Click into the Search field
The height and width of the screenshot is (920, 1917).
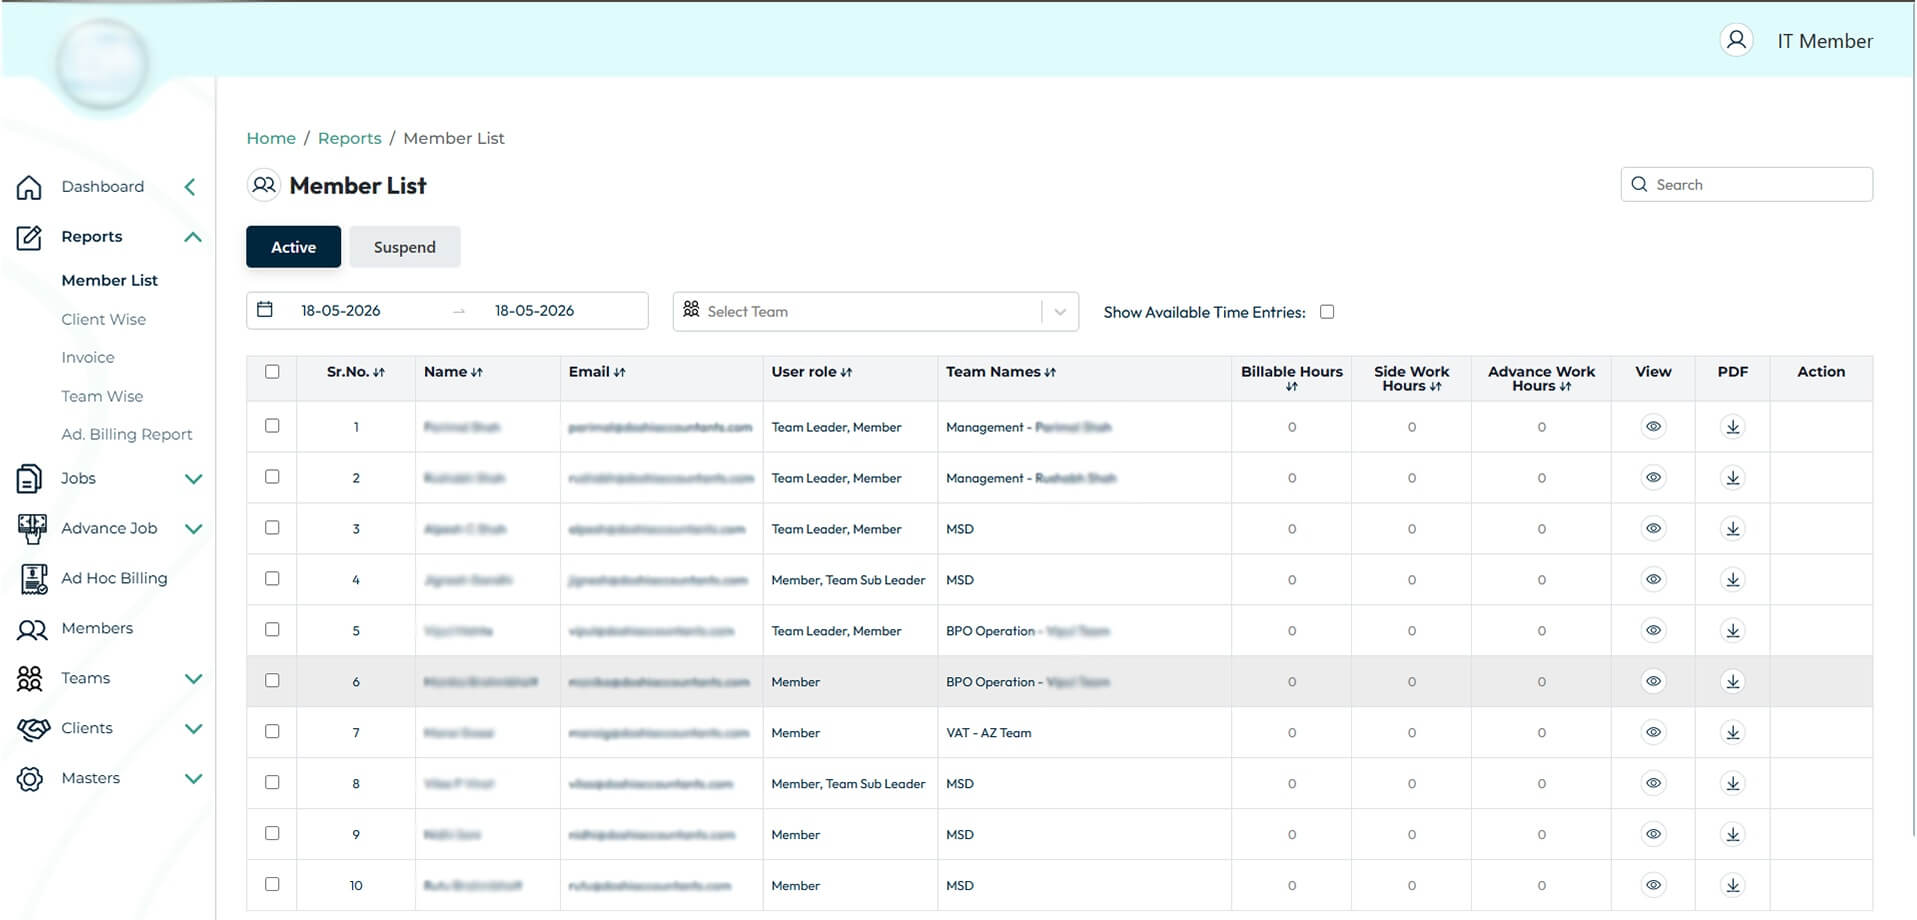1746,184
